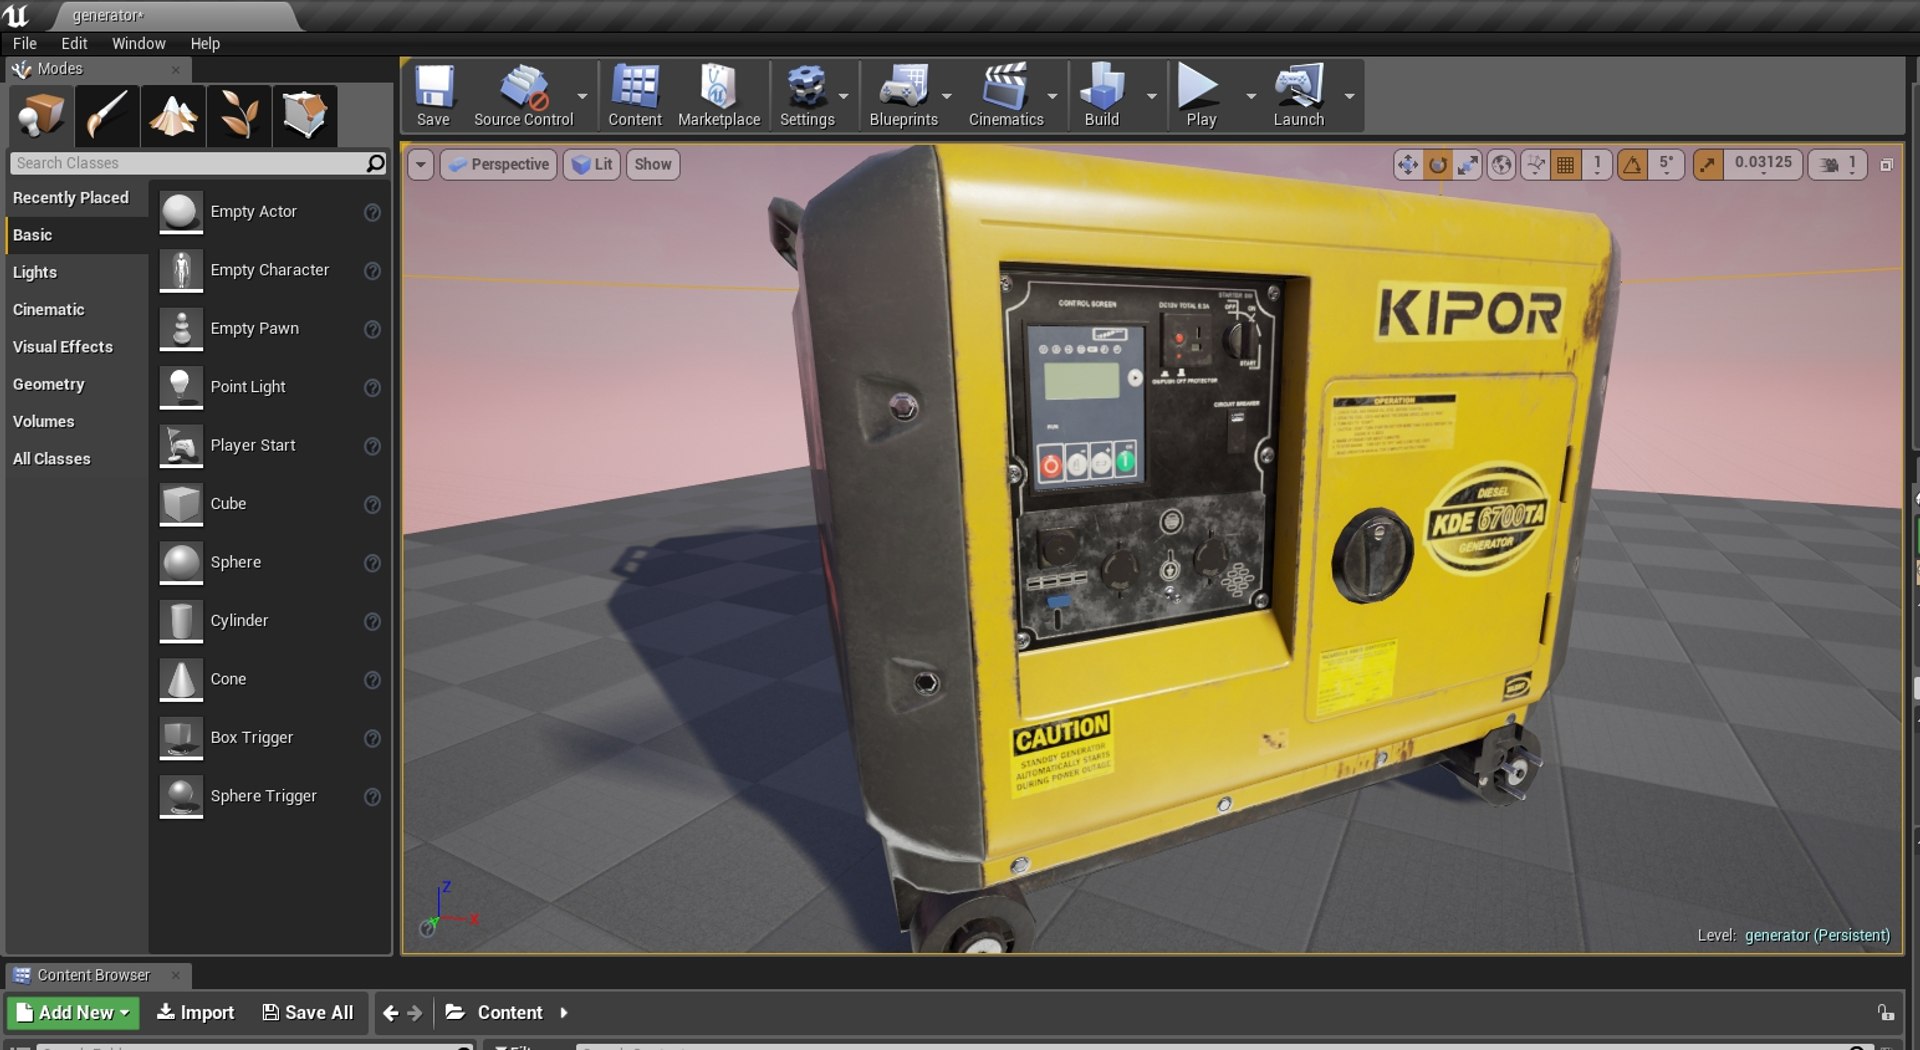Open the Blueprints toolbar icon

point(903,96)
